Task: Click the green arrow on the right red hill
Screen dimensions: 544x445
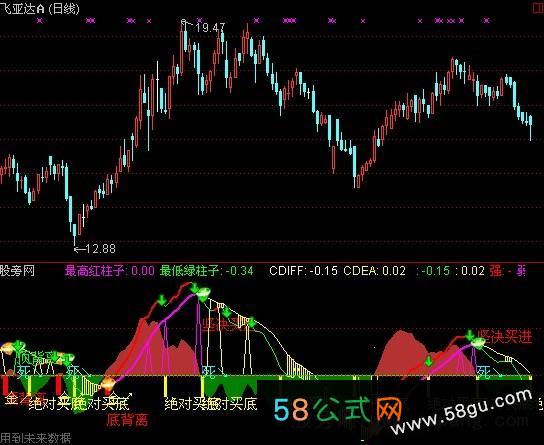Action: [x=429, y=361]
